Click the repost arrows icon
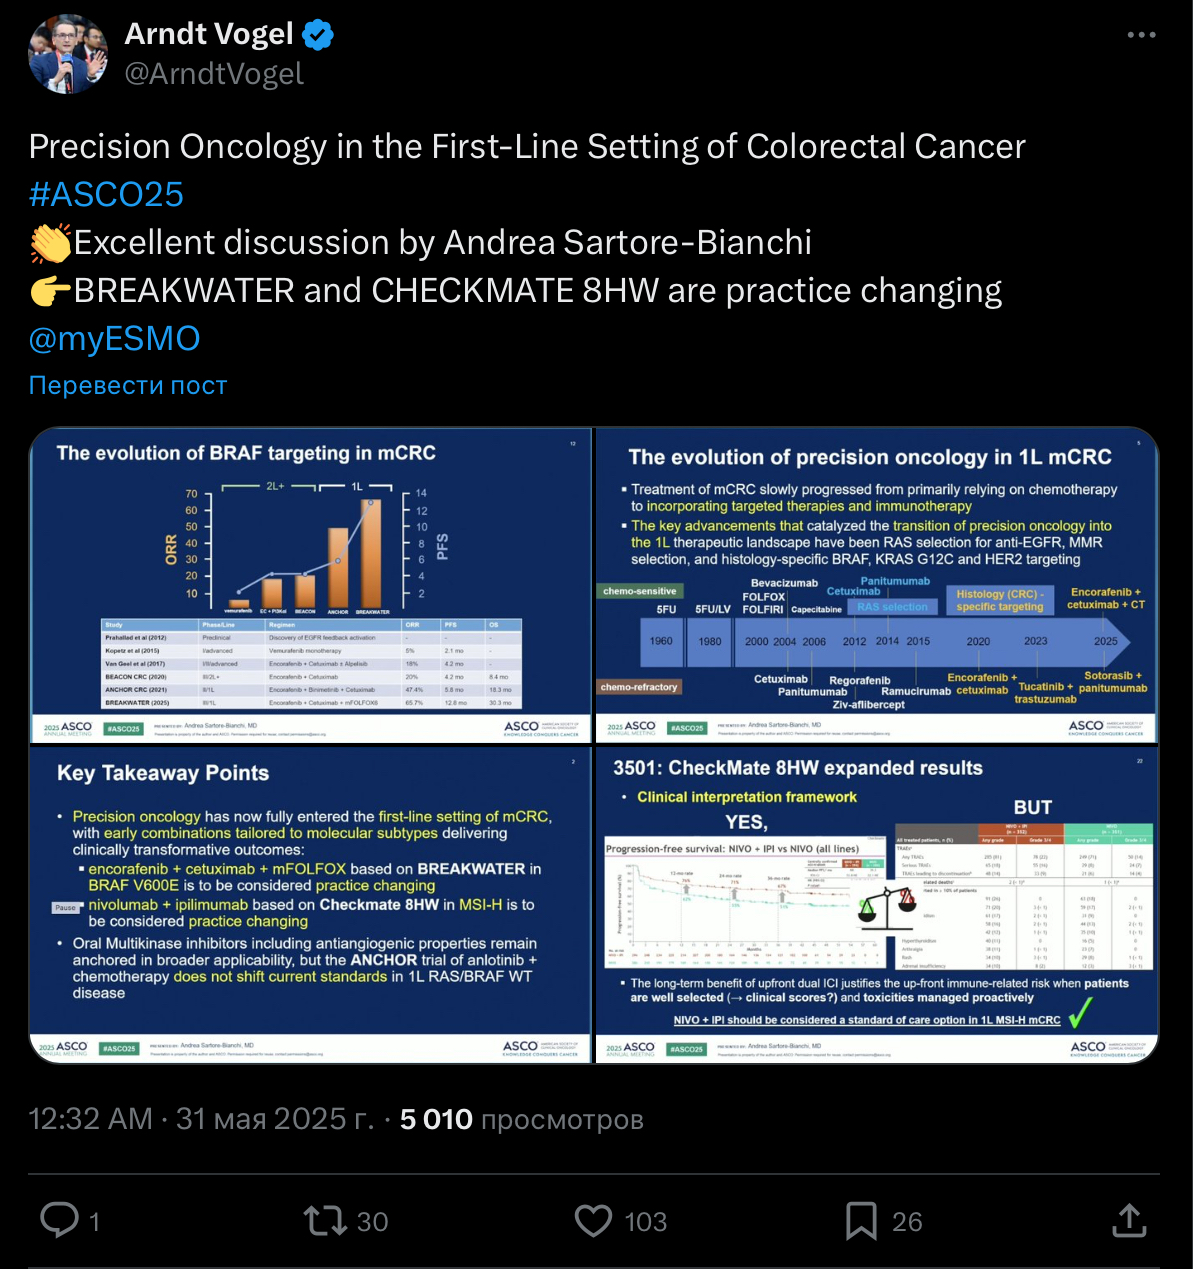Viewport: 1193px width, 1269px height. (325, 1221)
